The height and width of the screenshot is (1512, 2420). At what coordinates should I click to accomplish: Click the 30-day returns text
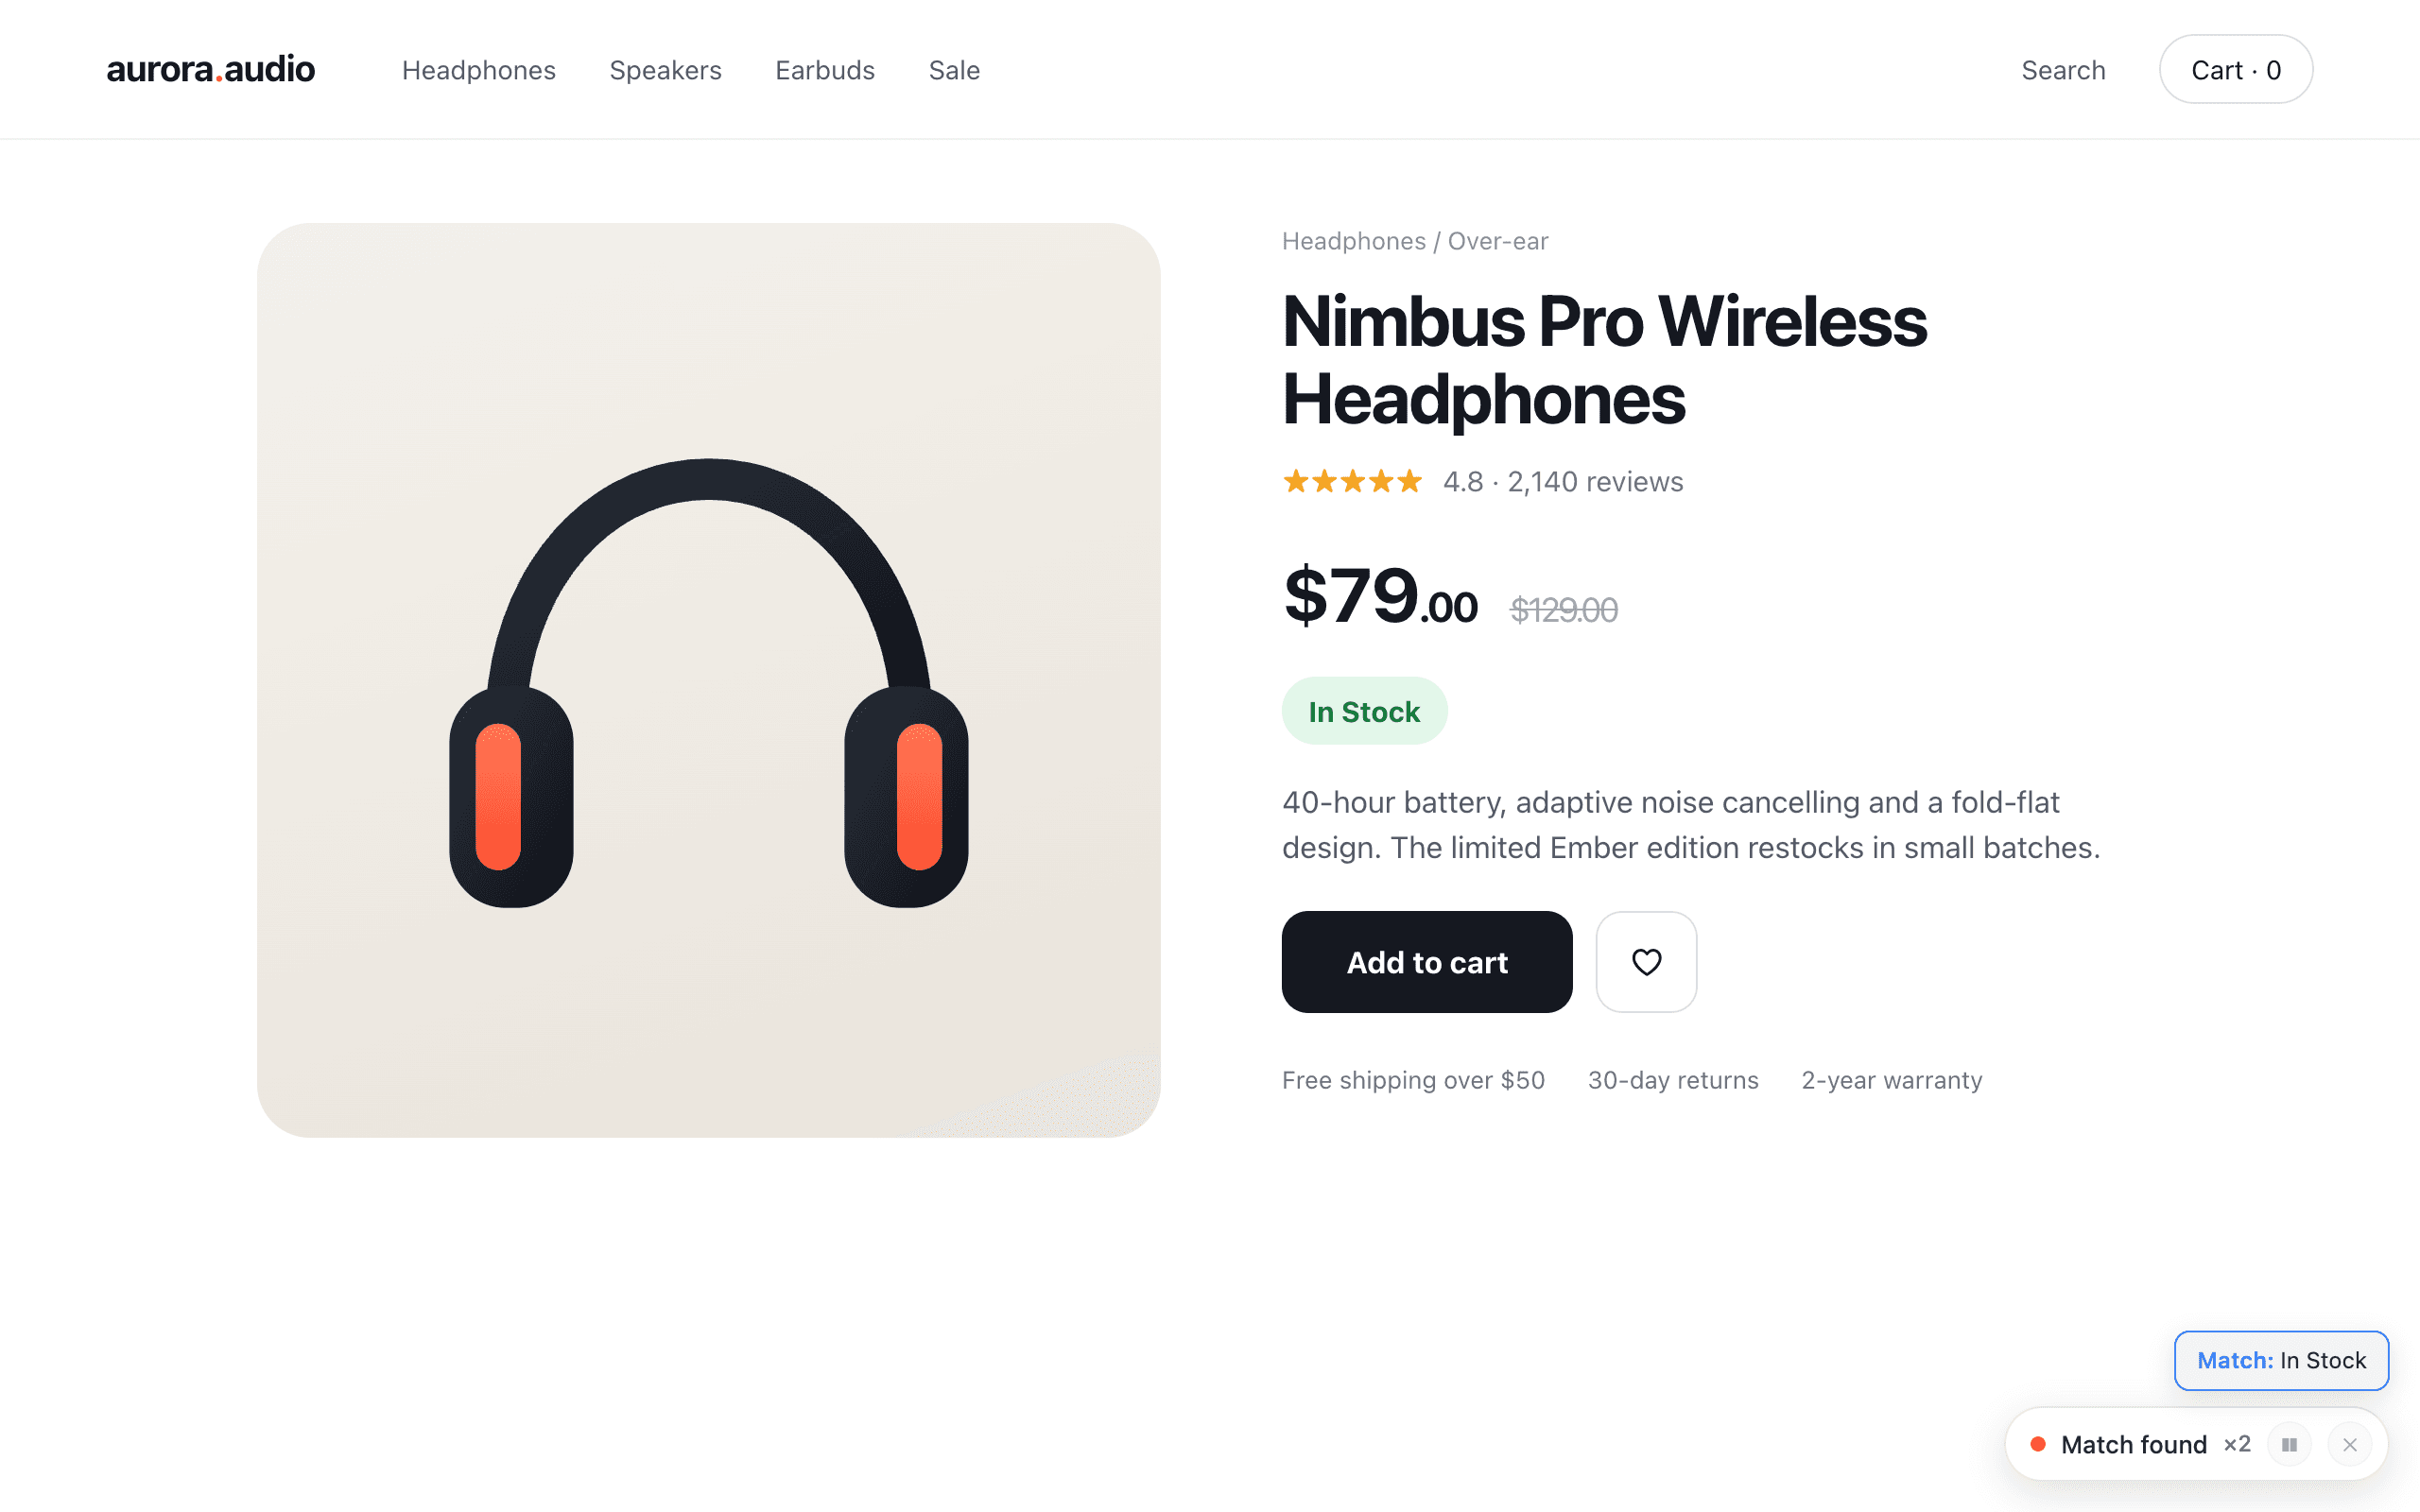[x=1673, y=1080]
